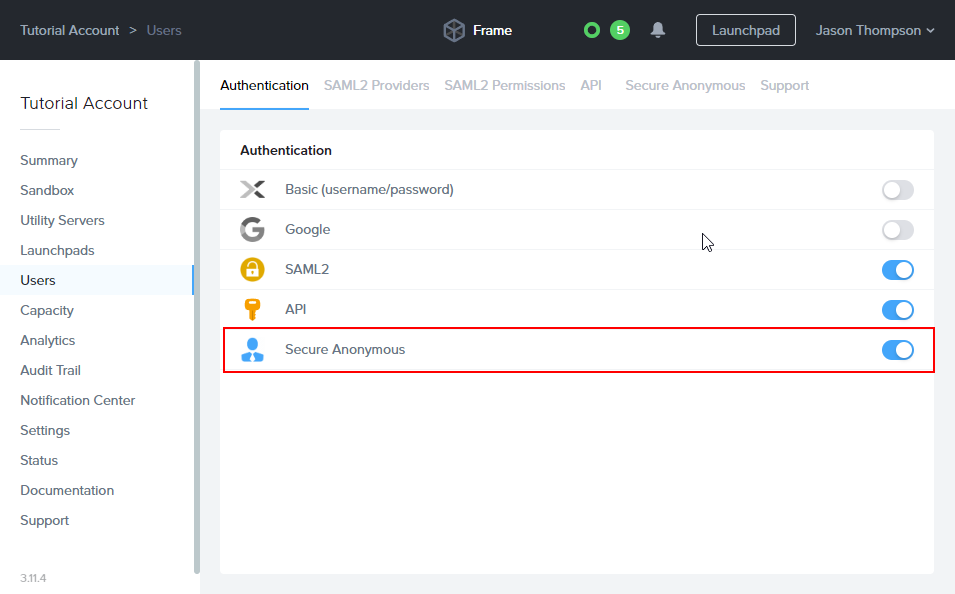Switch to the SAML2 Providers tab
955x594 pixels.
[x=376, y=86]
